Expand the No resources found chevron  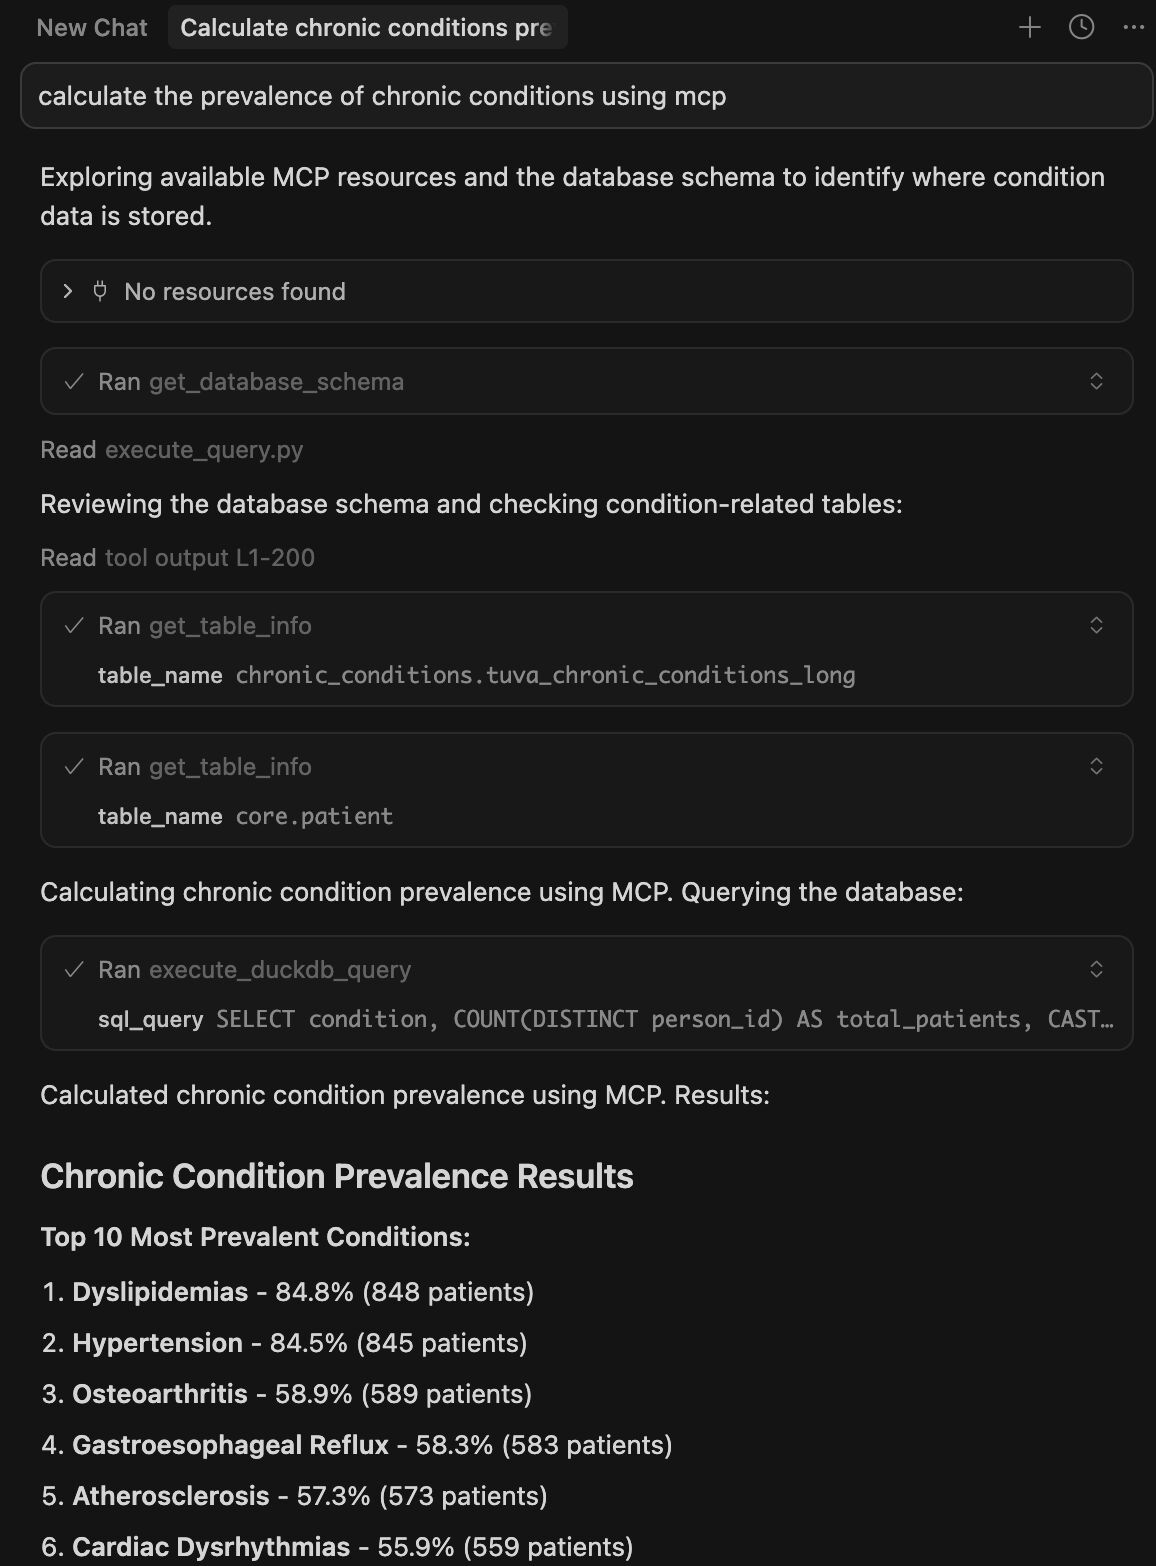68,291
